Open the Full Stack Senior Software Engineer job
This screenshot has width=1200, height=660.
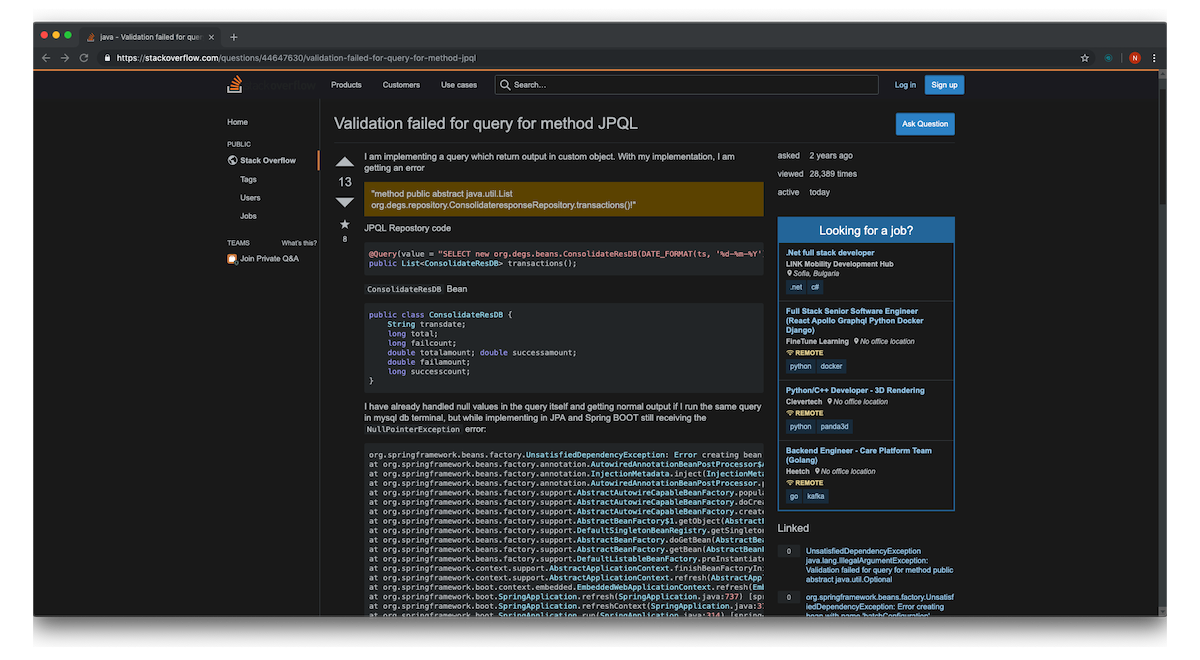(855, 320)
